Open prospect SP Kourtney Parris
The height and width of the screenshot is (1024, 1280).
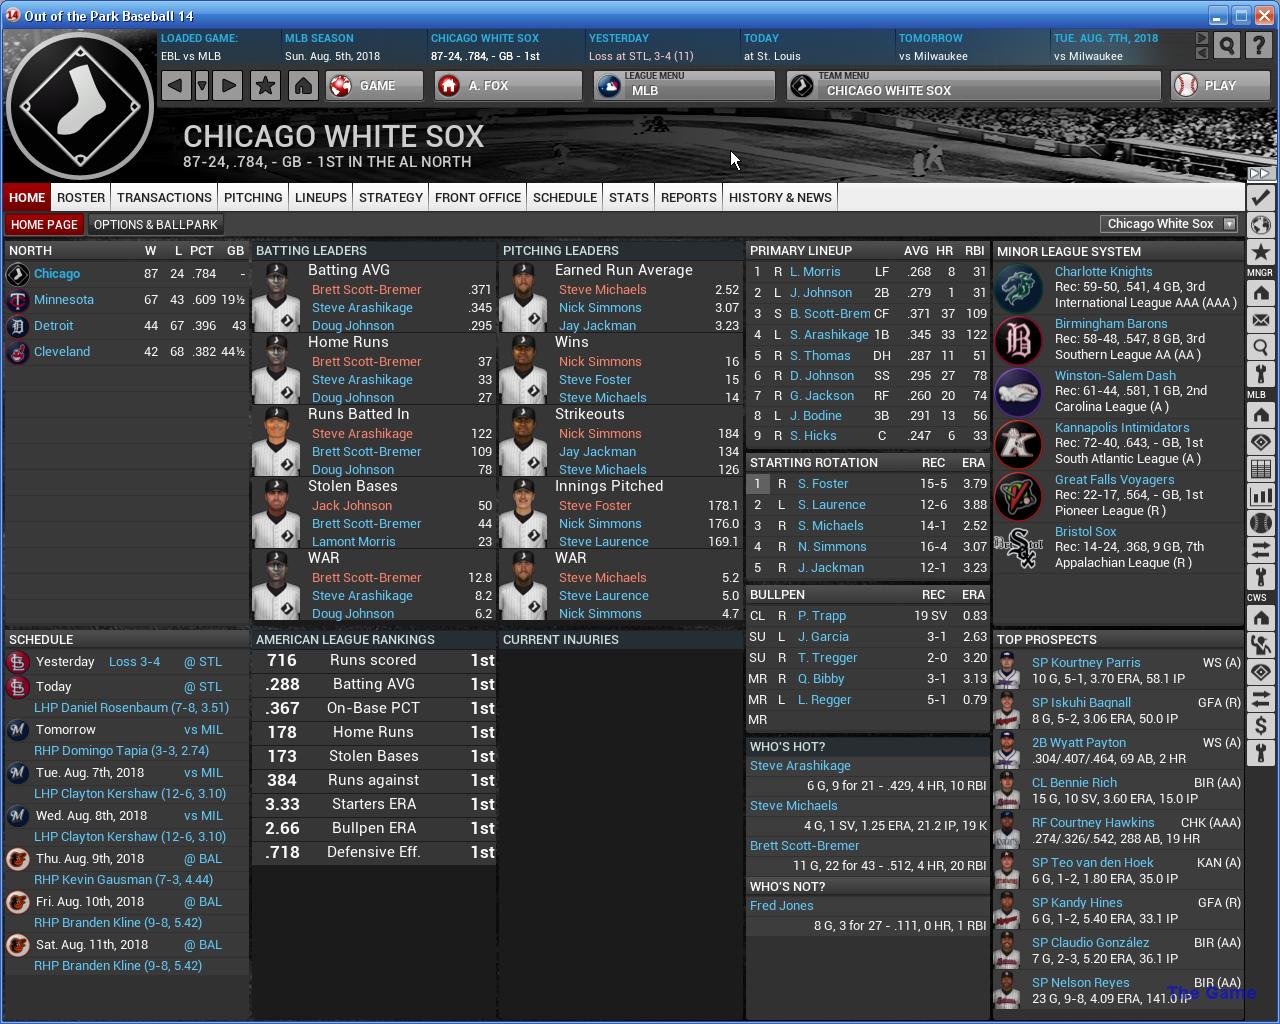1086,663
